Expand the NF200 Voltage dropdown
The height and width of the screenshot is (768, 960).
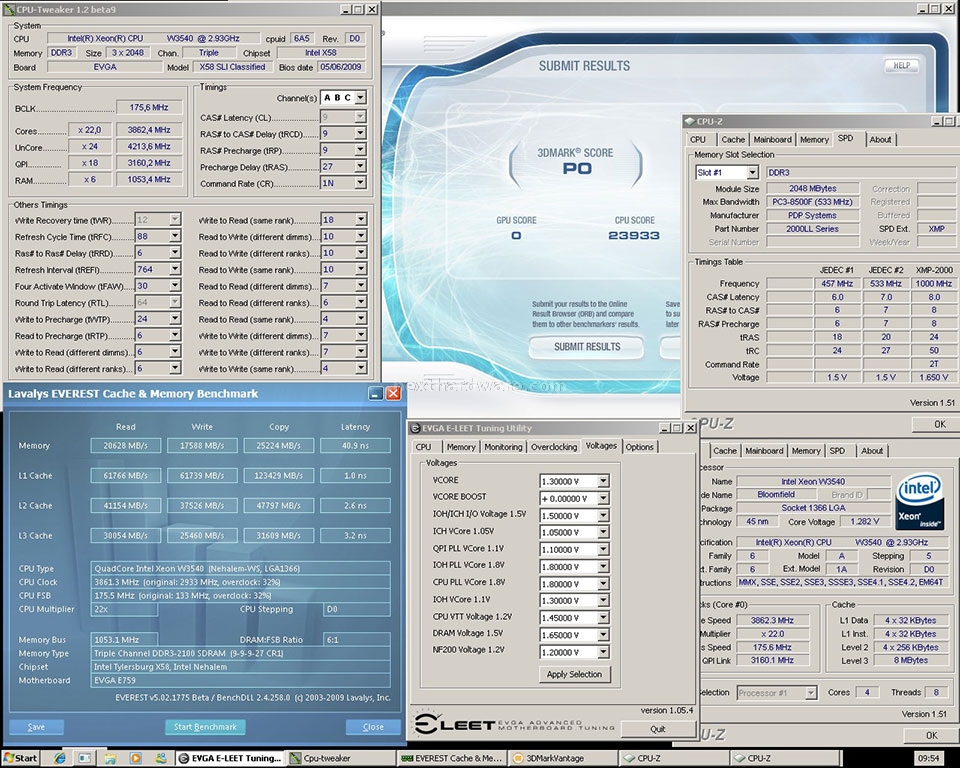(x=603, y=652)
